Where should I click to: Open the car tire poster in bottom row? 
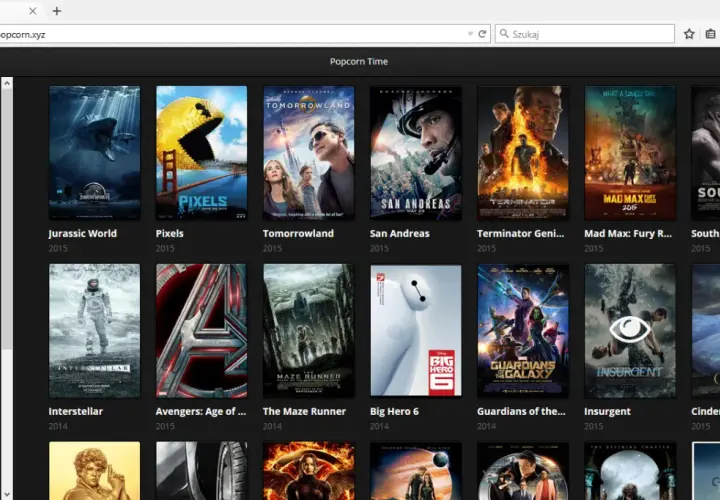pos(202,471)
